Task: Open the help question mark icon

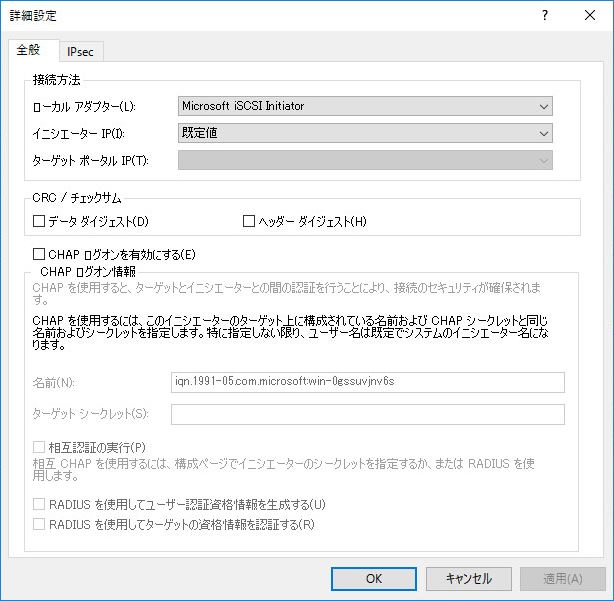Action: (x=545, y=15)
